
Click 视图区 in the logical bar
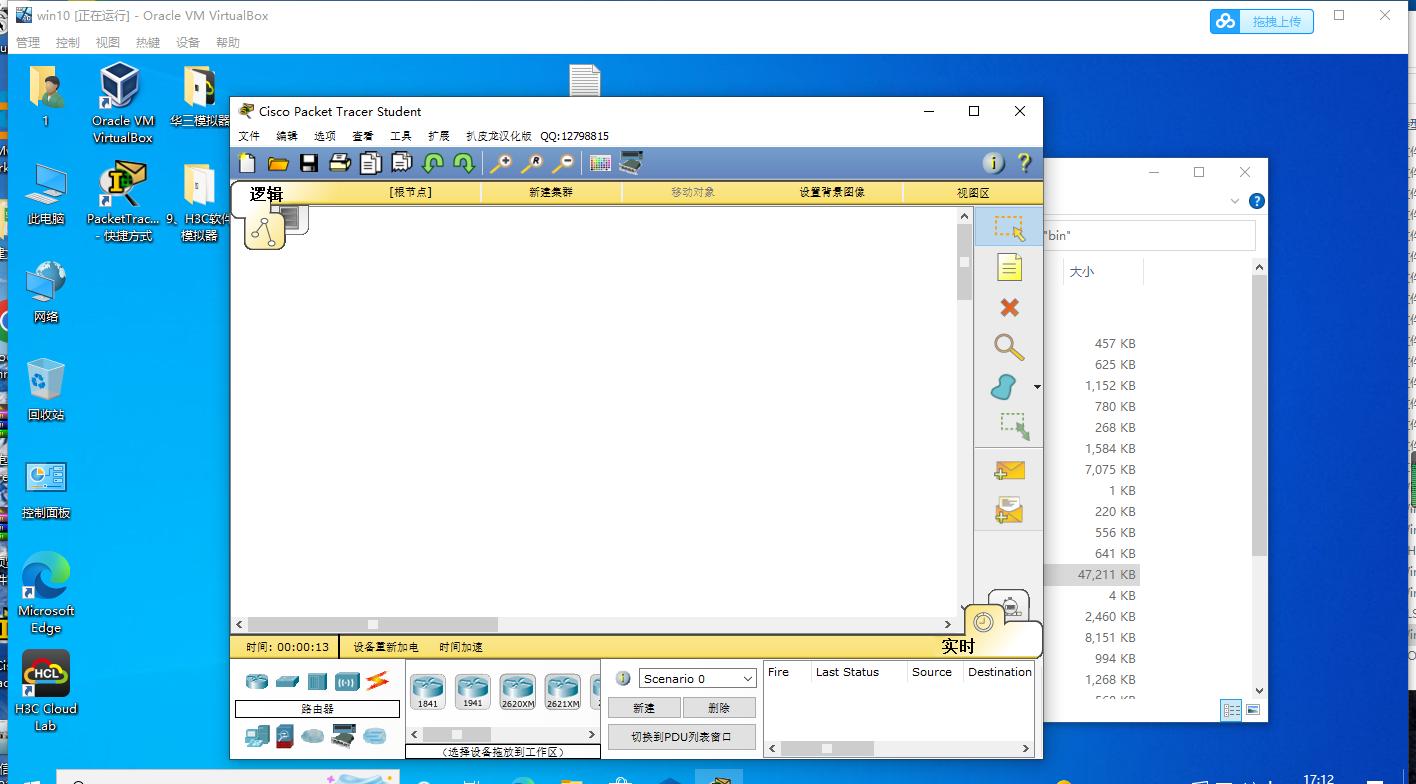click(973, 192)
